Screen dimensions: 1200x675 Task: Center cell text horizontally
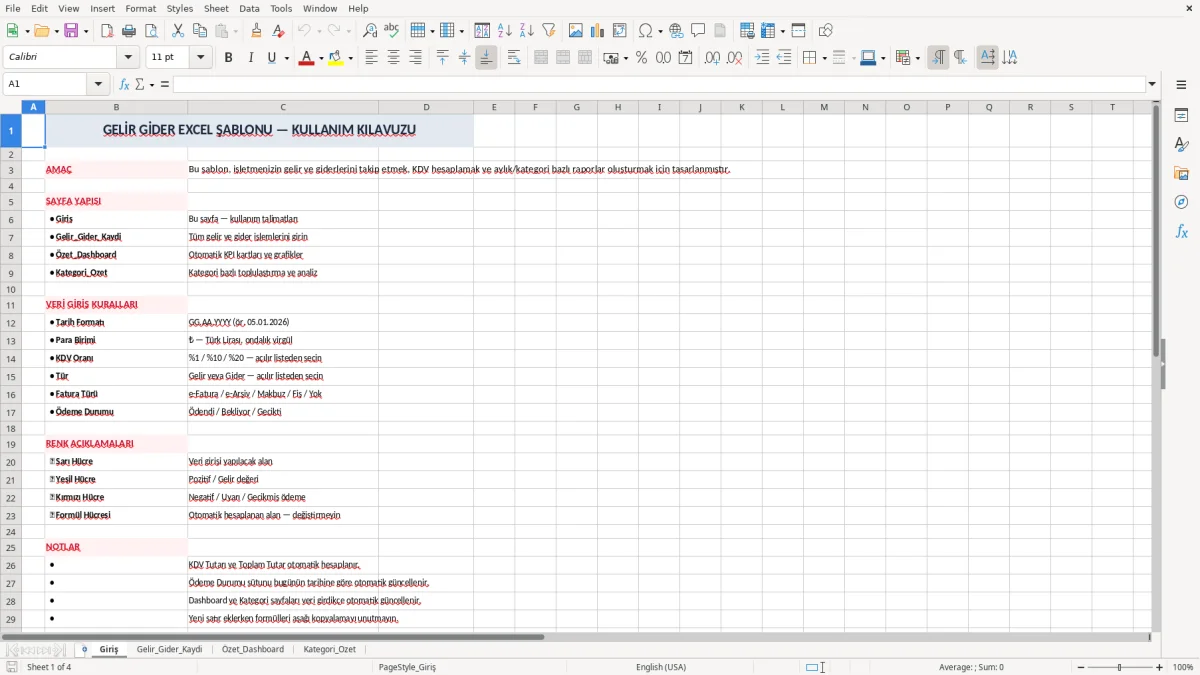(393, 58)
